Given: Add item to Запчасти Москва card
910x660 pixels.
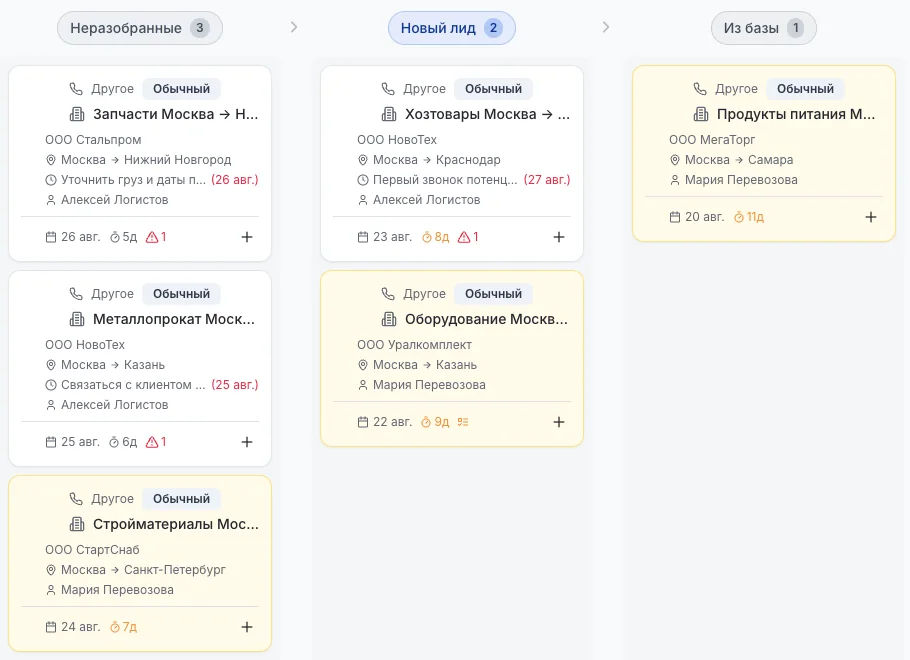Looking at the screenshot, I should point(247,237).
